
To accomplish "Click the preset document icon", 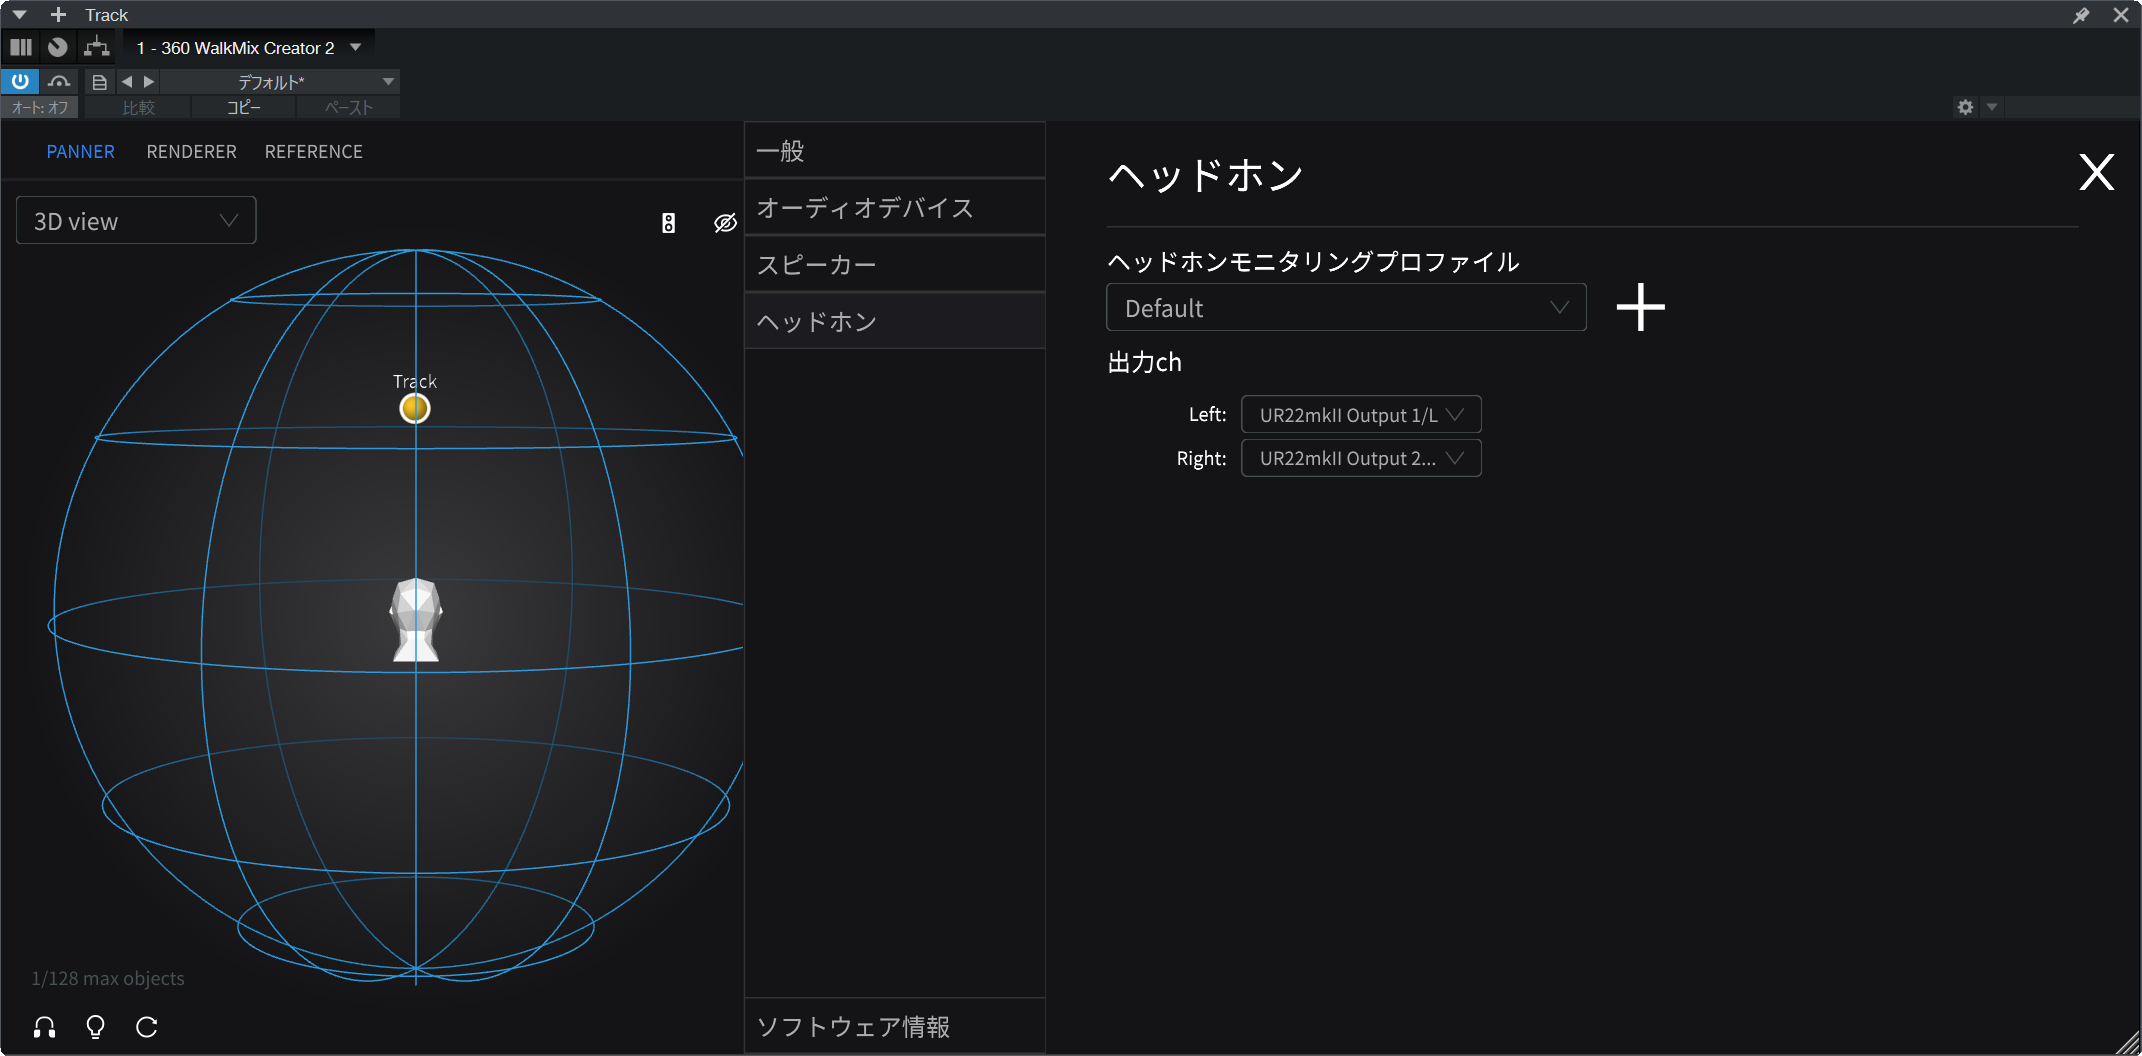I will 99,82.
